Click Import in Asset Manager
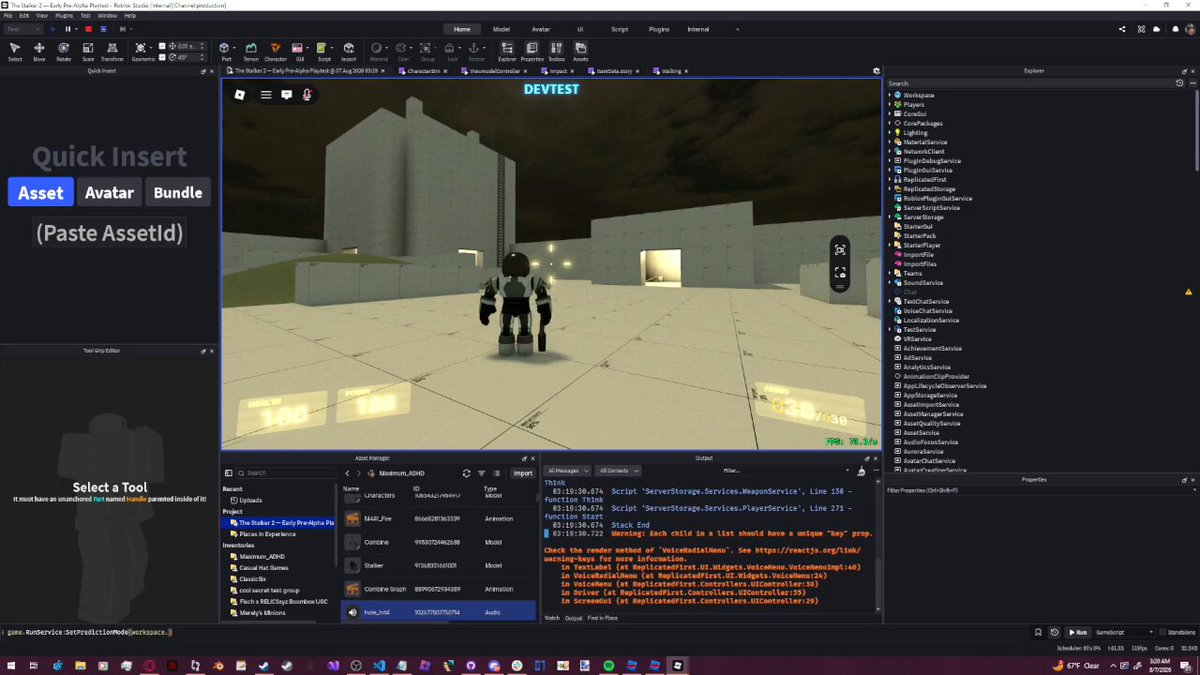The image size is (1200, 675). coord(523,473)
